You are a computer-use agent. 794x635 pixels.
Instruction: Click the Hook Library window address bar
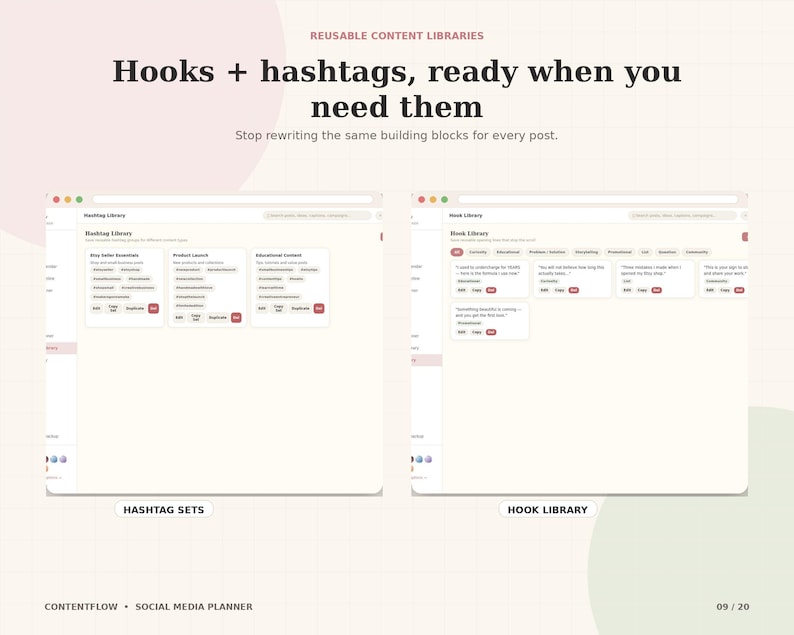click(598, 200)
